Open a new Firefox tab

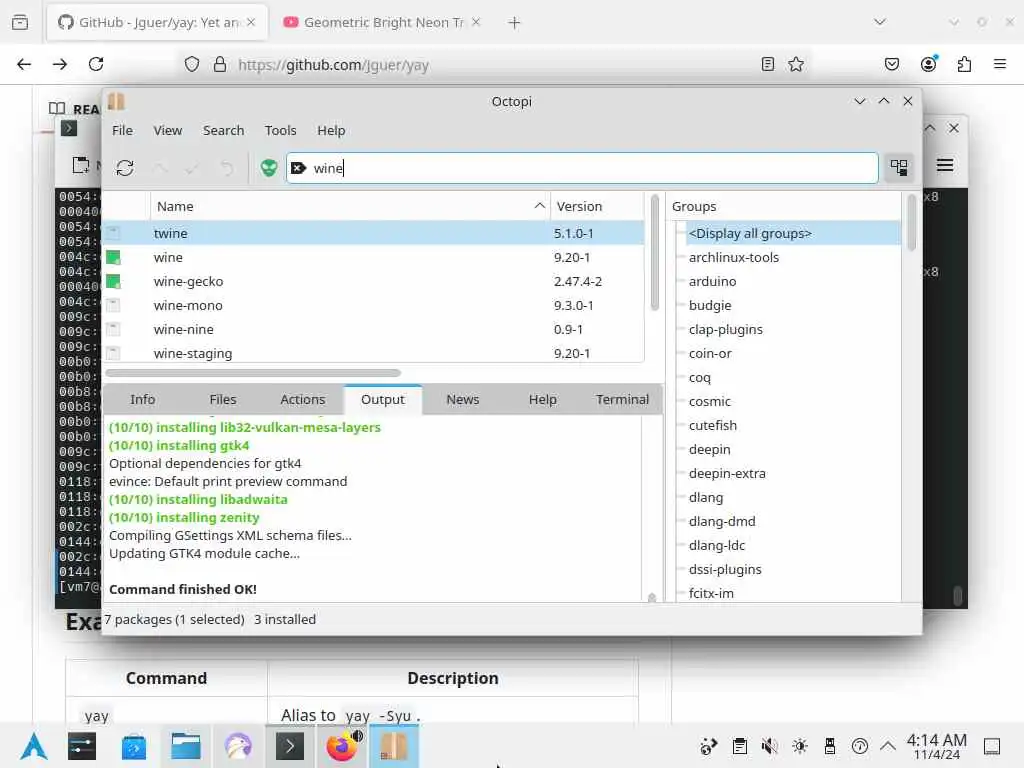514,23
